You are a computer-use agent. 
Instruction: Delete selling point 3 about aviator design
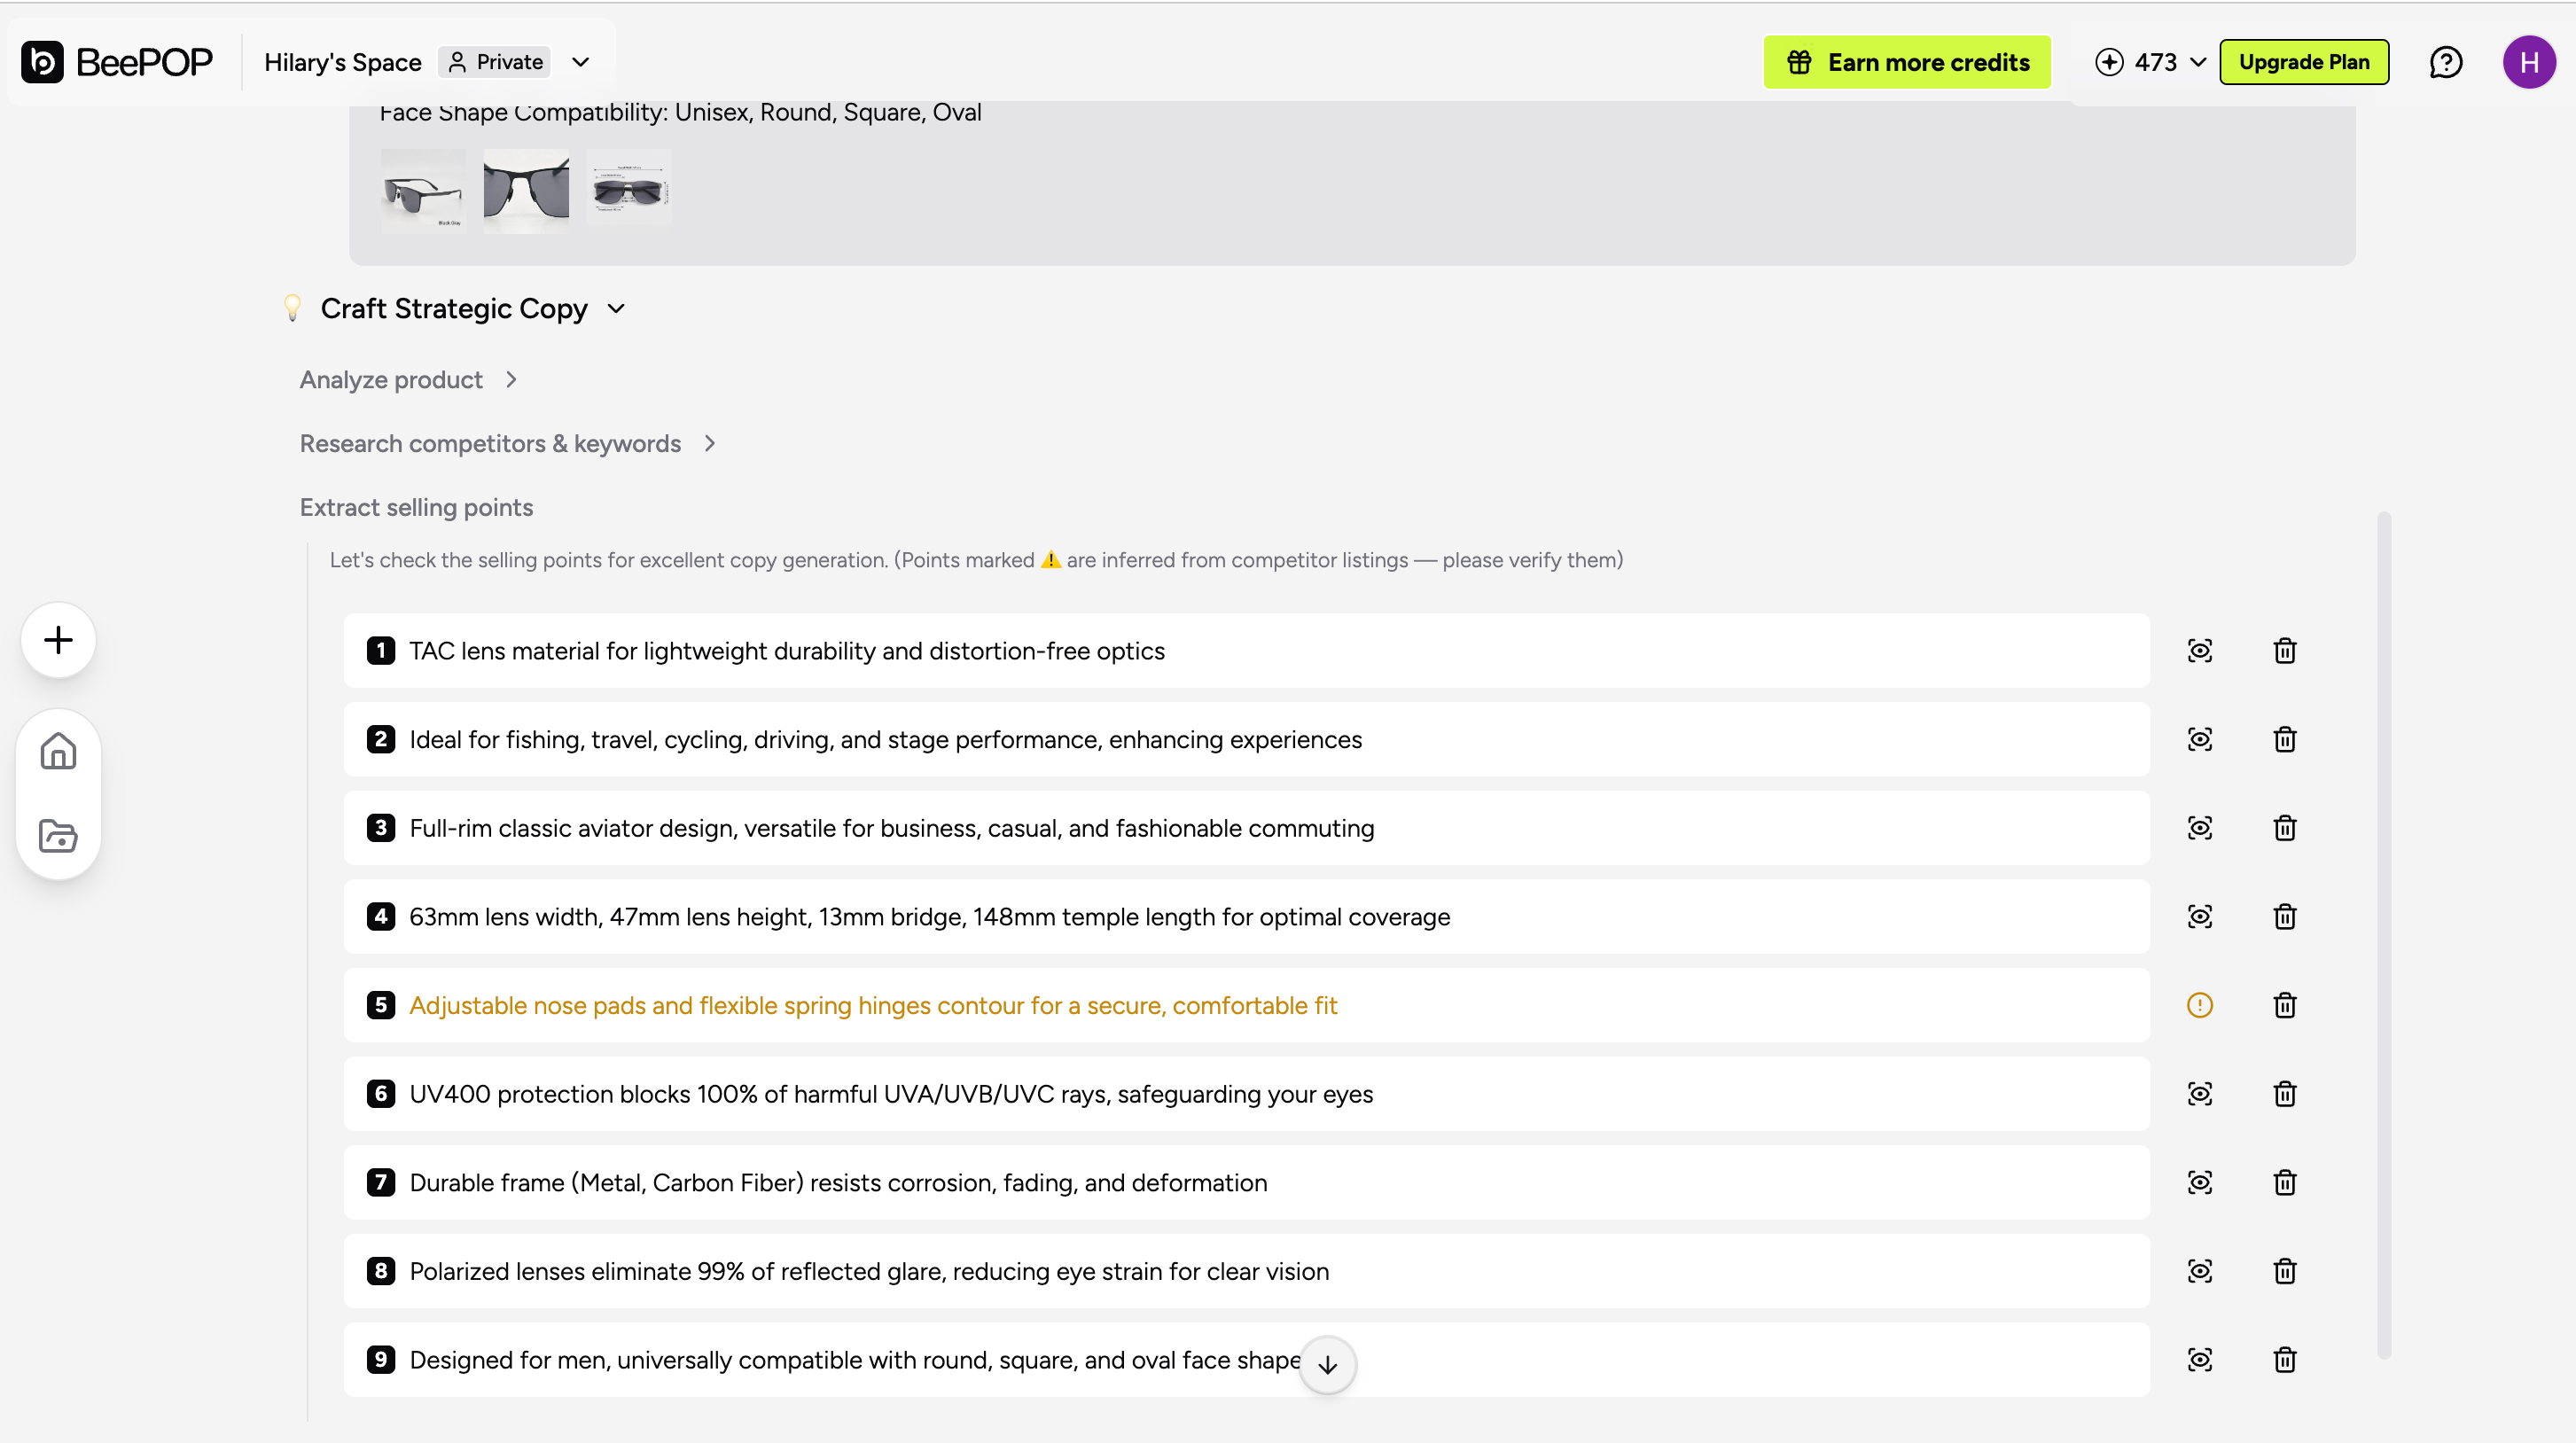2284,828
